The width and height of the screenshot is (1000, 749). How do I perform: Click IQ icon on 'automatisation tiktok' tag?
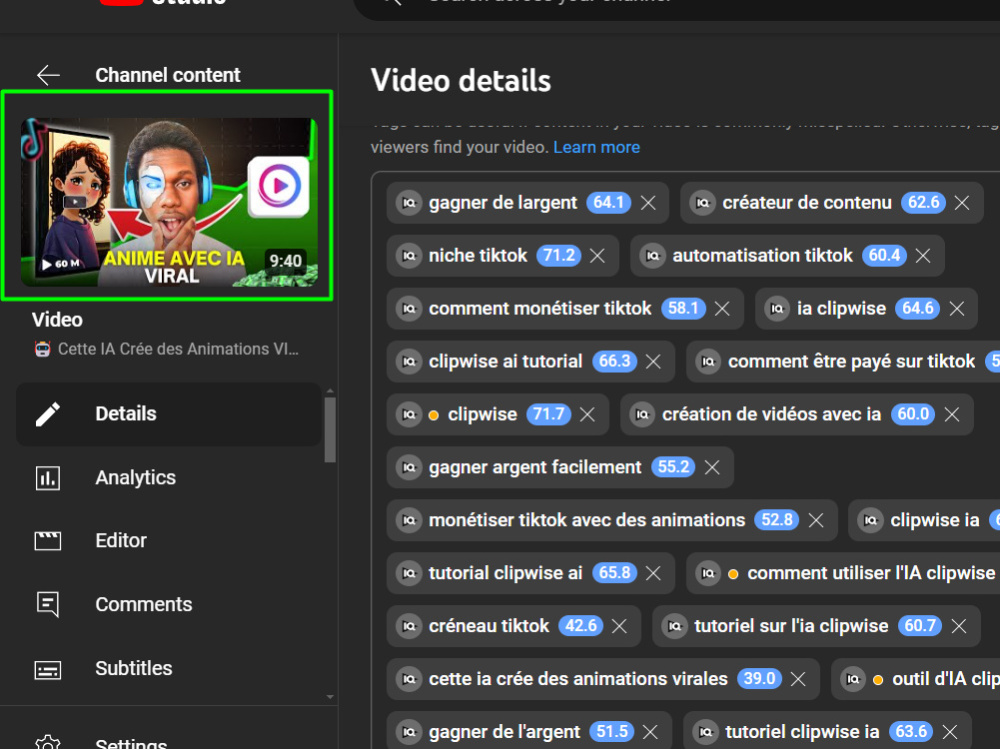[652, 256]
